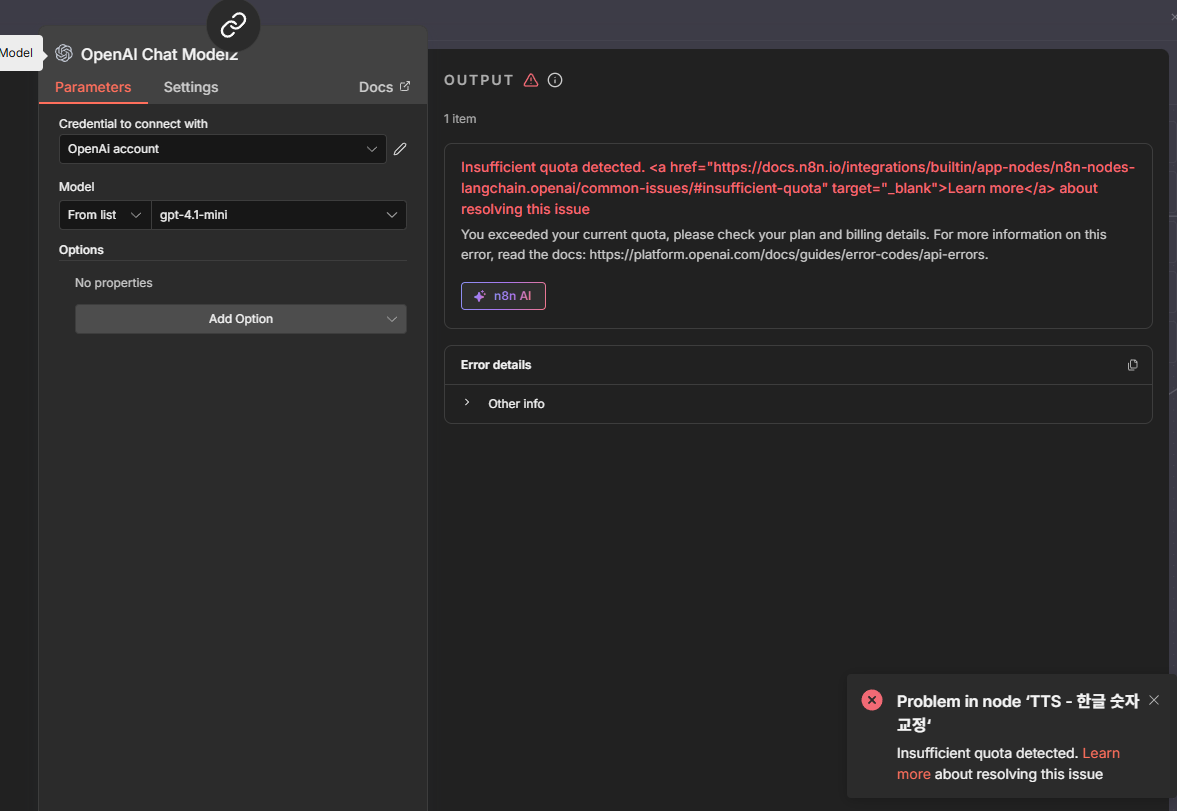1177x811 pixels.
Task: Edit the OpenAi account credential pencil icon
Action: tap(400, 149)
